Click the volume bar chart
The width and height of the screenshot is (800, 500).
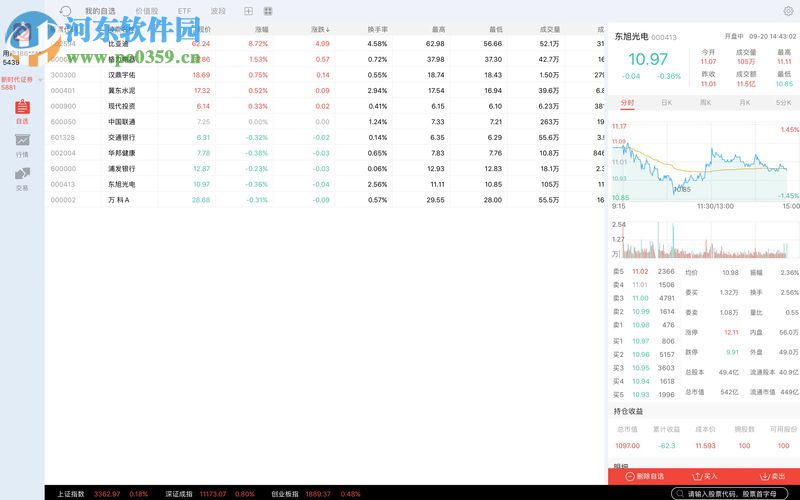pyautogui.click(x=705, y=240)
